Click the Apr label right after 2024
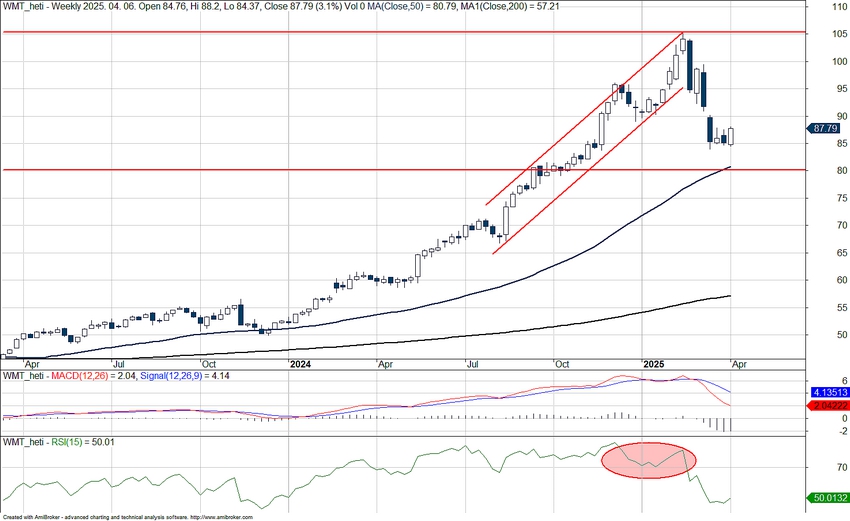Image resolution: width=850 pixels, height=521 pixels. point(385,364)
